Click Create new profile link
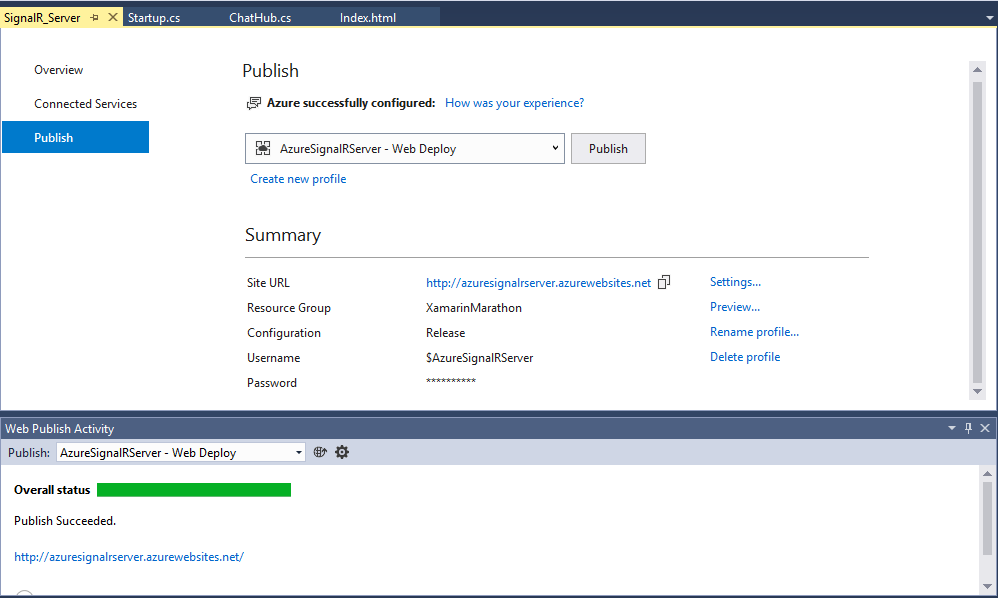Viewport: 998px width, 598px height. [x=298, y=179]
